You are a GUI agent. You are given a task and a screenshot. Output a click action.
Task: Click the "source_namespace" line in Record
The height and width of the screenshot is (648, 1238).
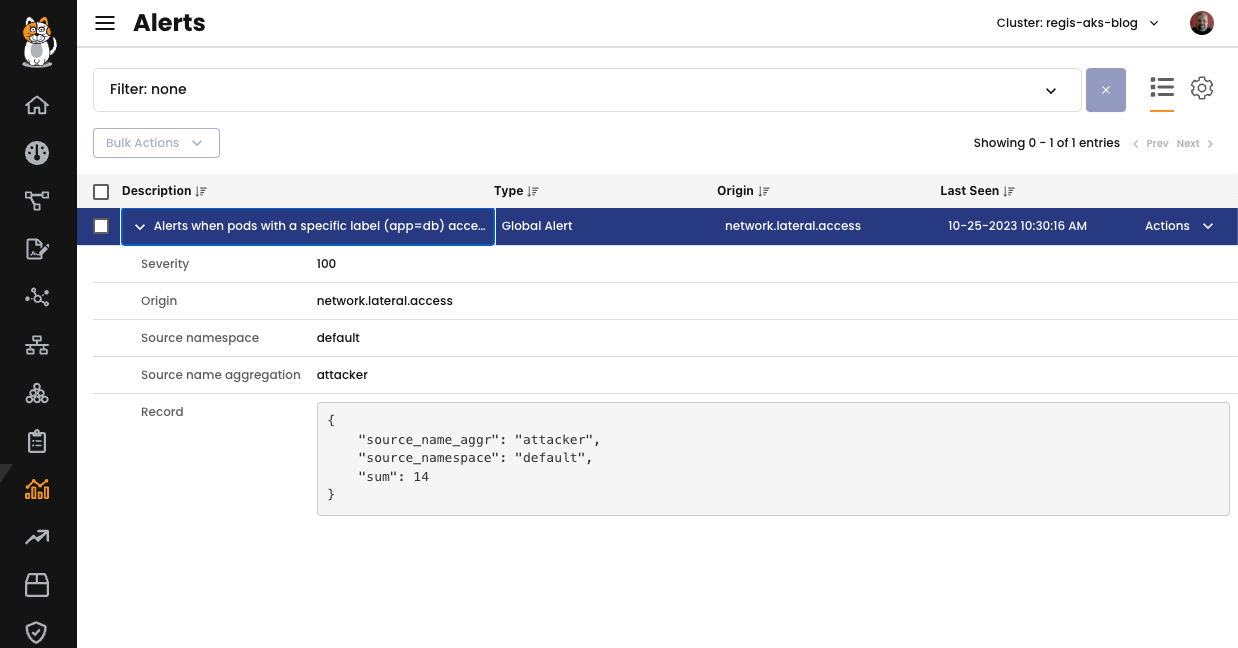click(x=476, y=458)
